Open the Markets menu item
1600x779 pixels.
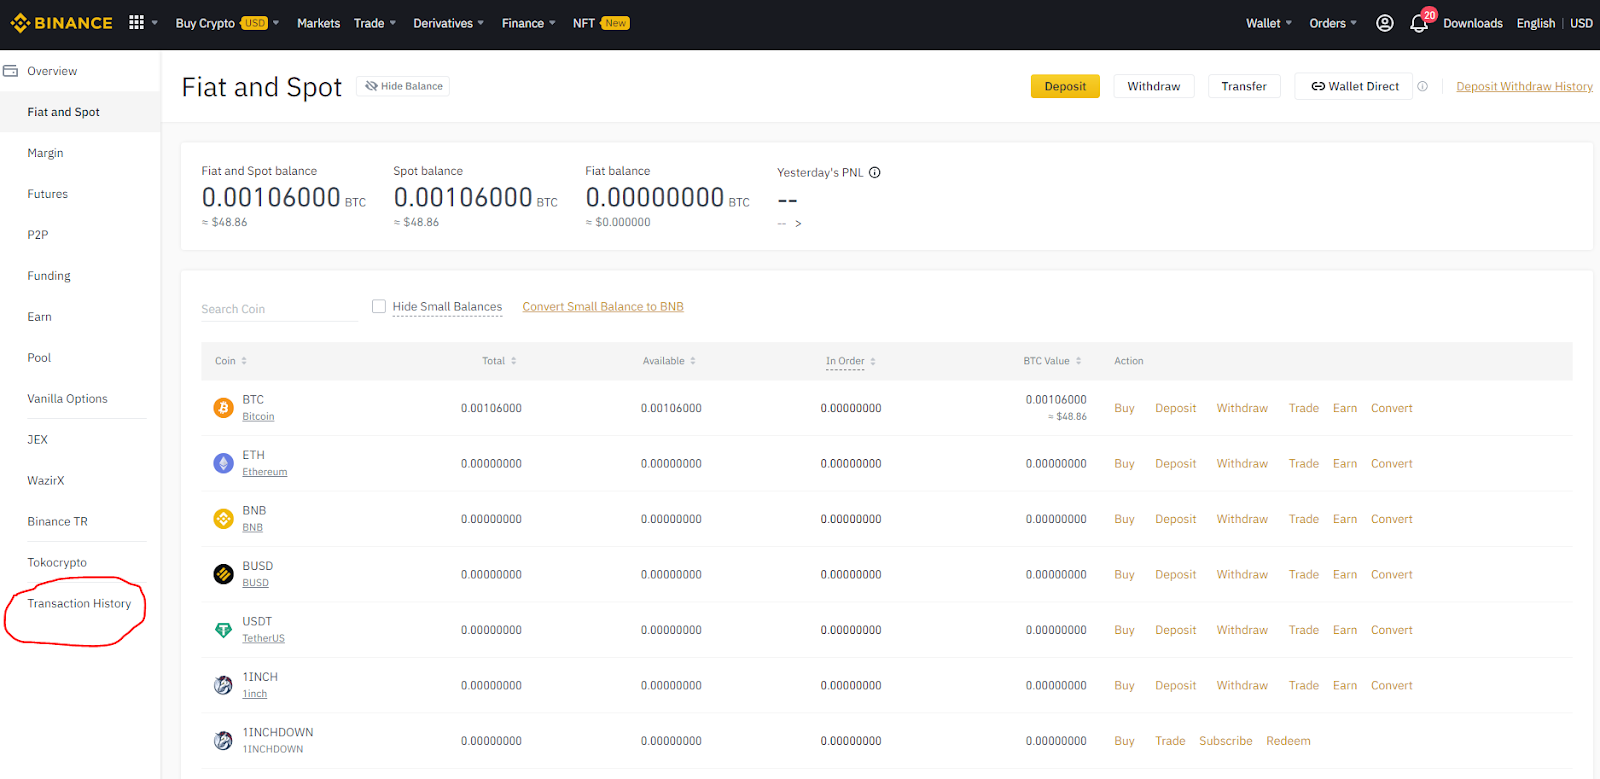coord(318,23)
